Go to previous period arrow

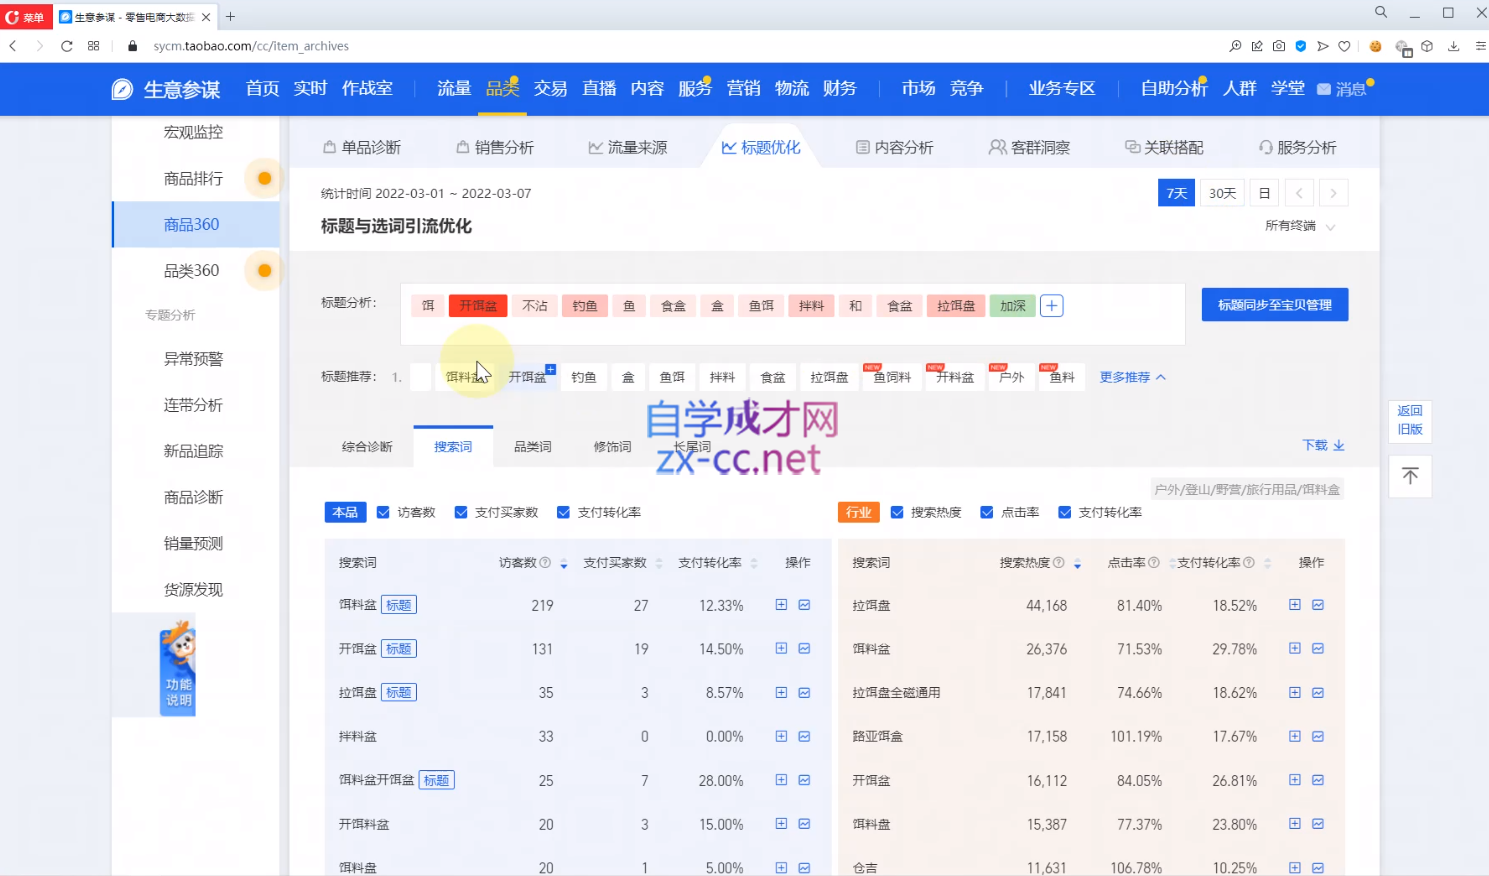tap(1299, 193)
